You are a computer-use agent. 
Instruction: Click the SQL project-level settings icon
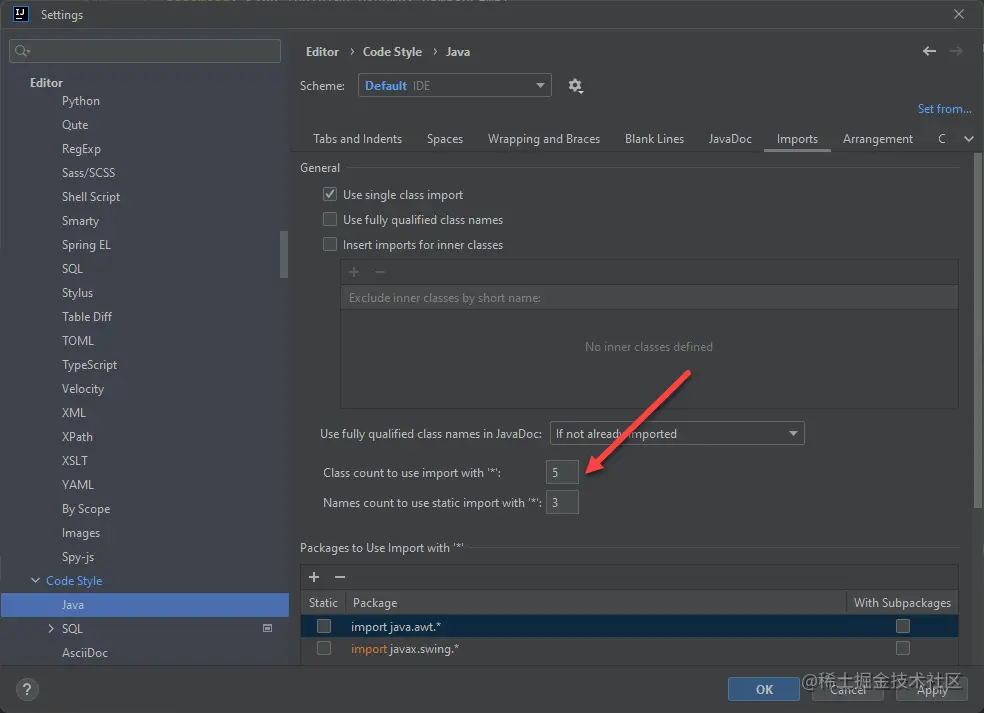point(267,628)
